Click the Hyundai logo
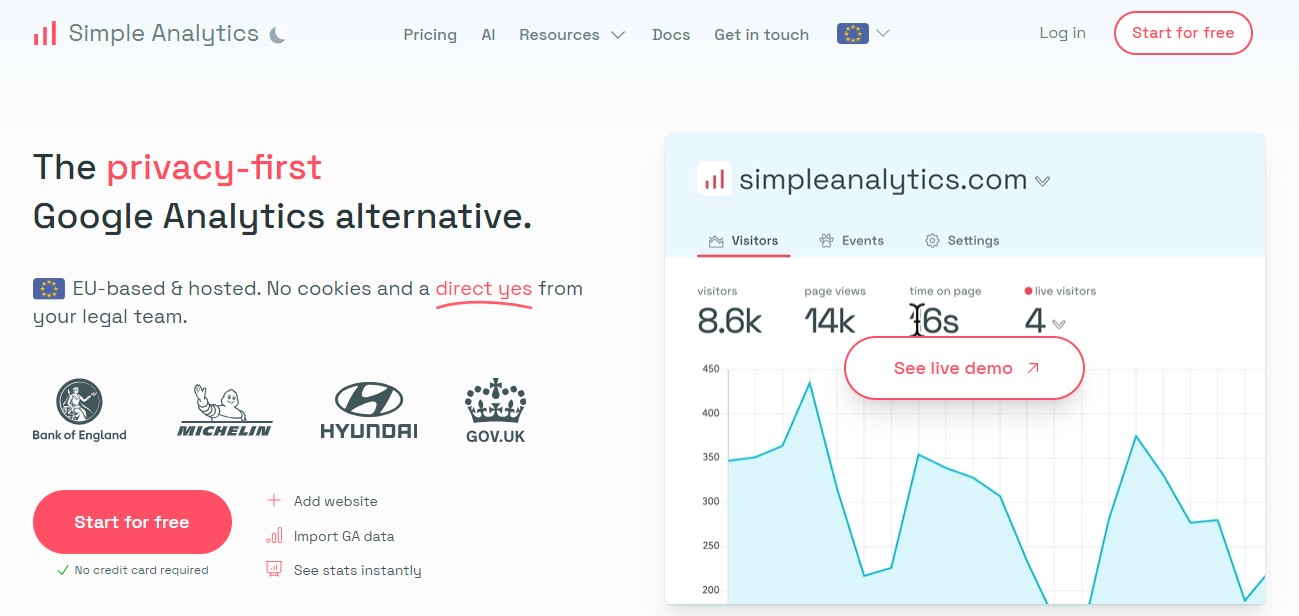The image size is (1299, 616). coord(369,410)
